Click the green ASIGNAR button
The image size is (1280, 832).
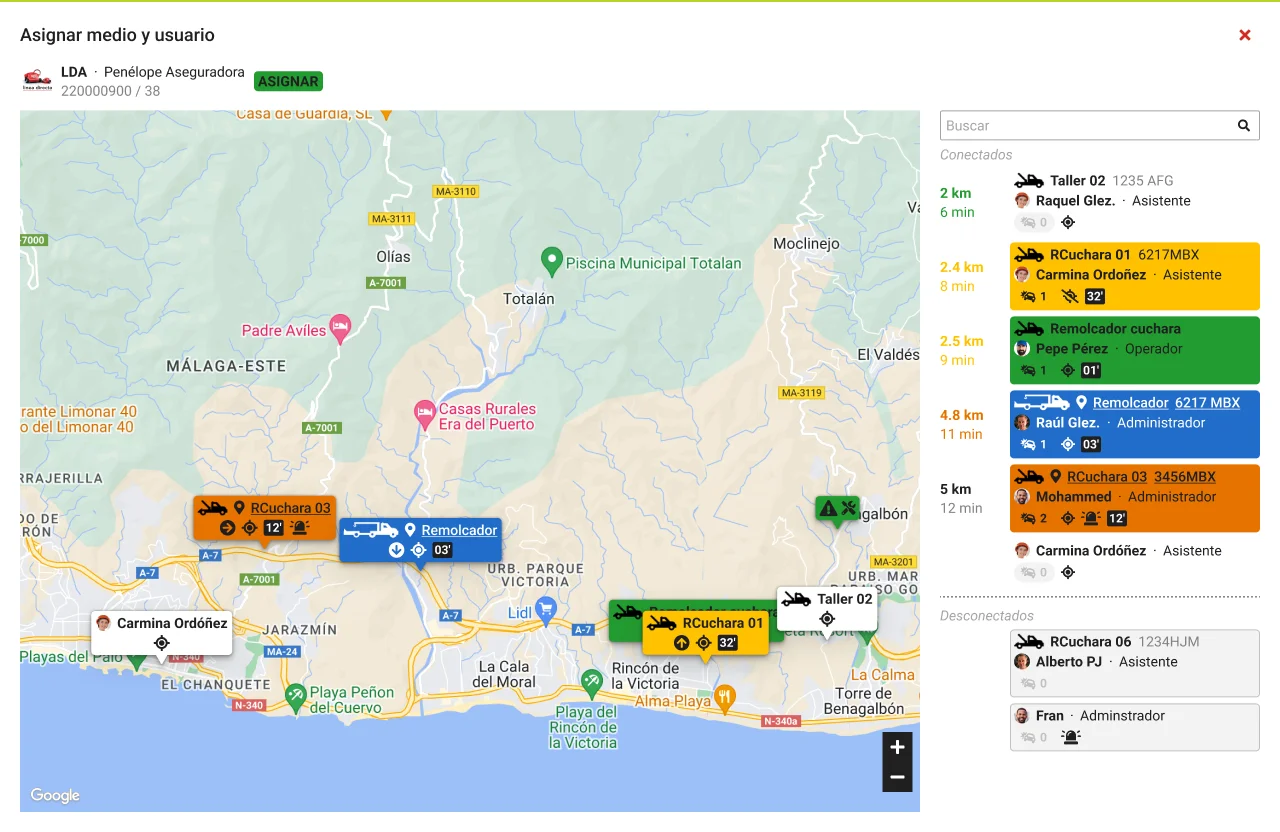(288, 82)
